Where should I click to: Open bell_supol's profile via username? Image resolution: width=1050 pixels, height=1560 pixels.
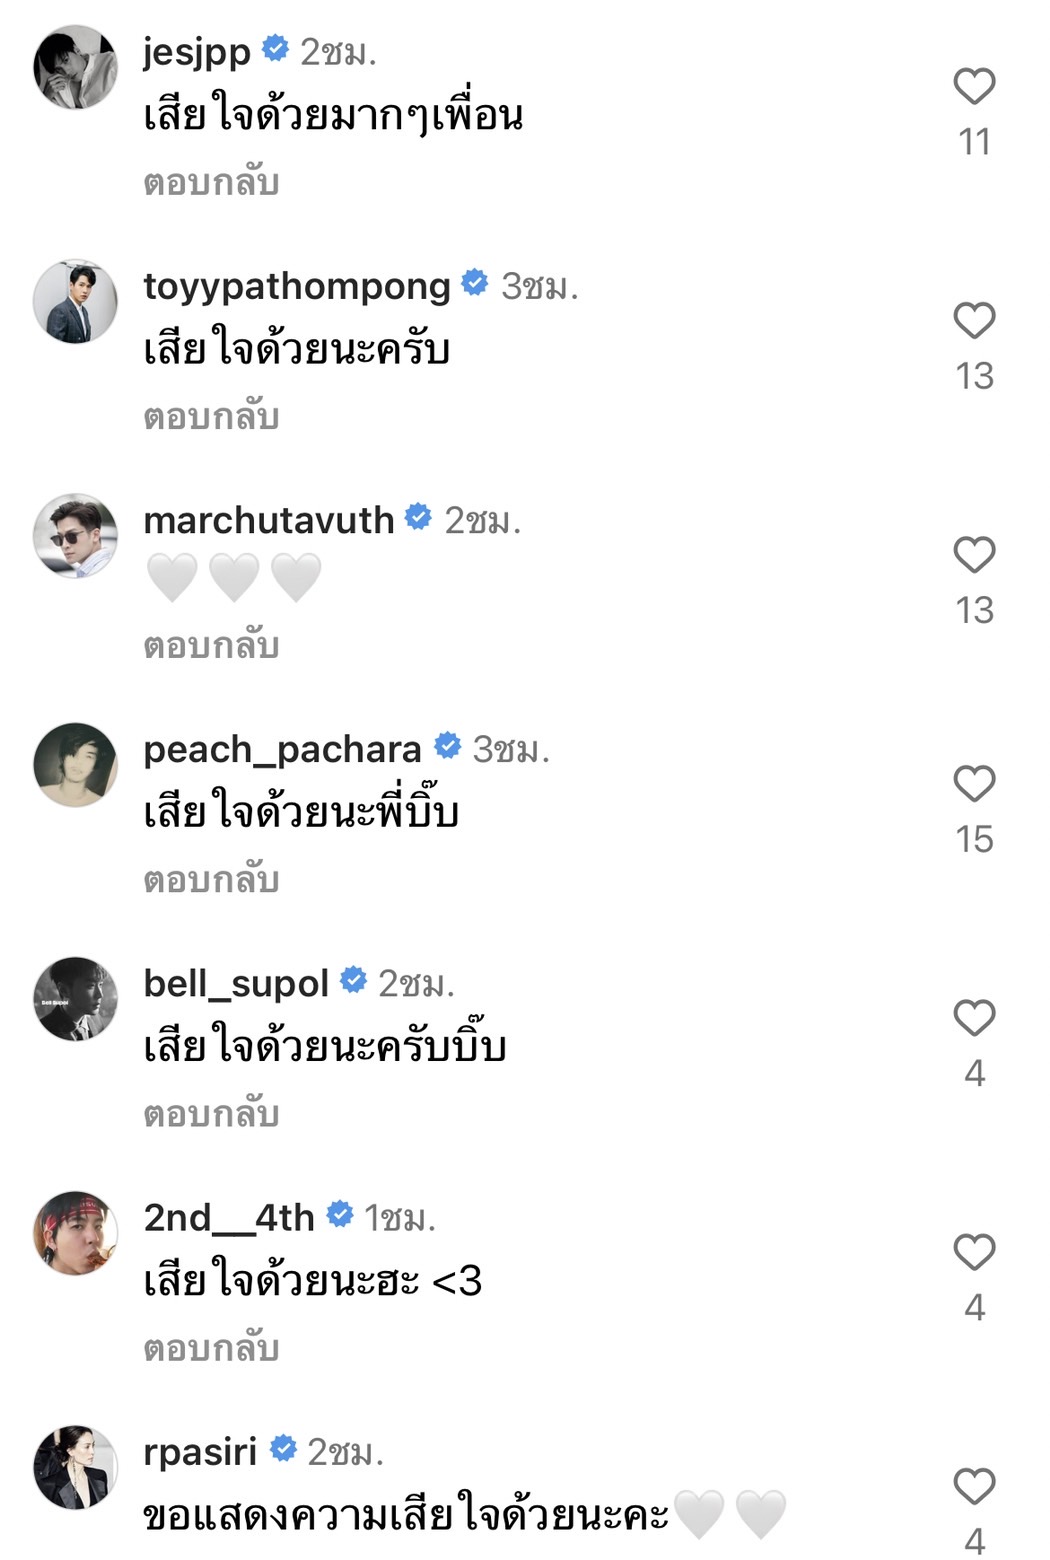(234, 984)
